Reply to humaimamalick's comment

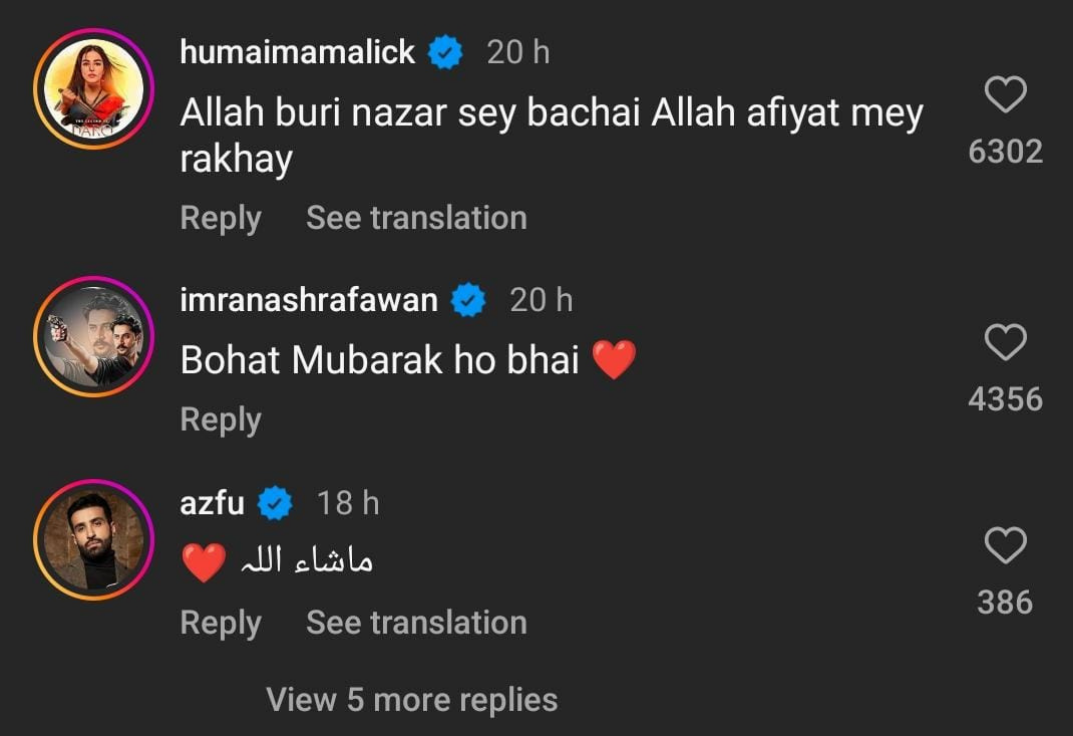(220, 218)
